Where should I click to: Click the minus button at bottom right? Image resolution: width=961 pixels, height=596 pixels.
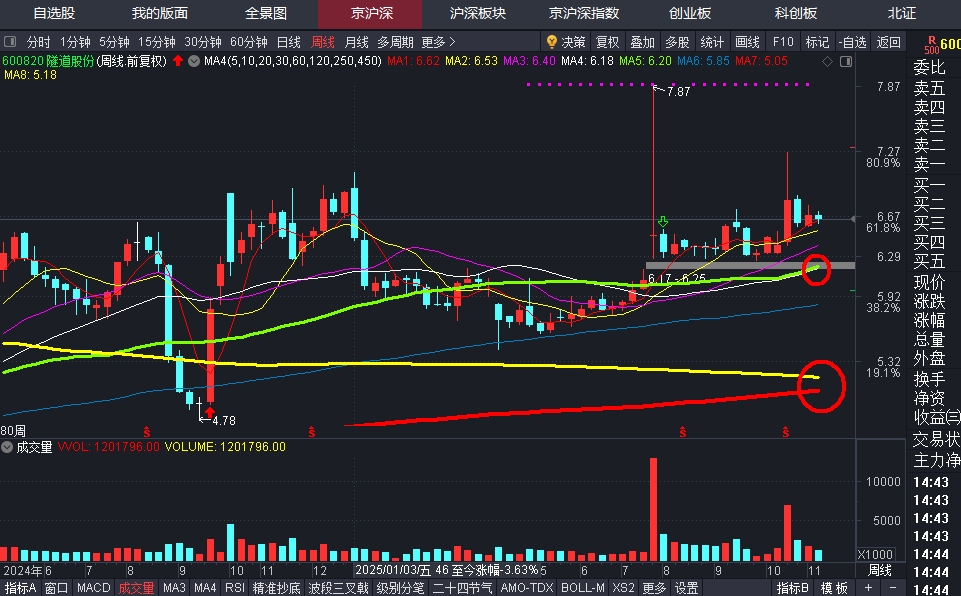tap(893, 588)
